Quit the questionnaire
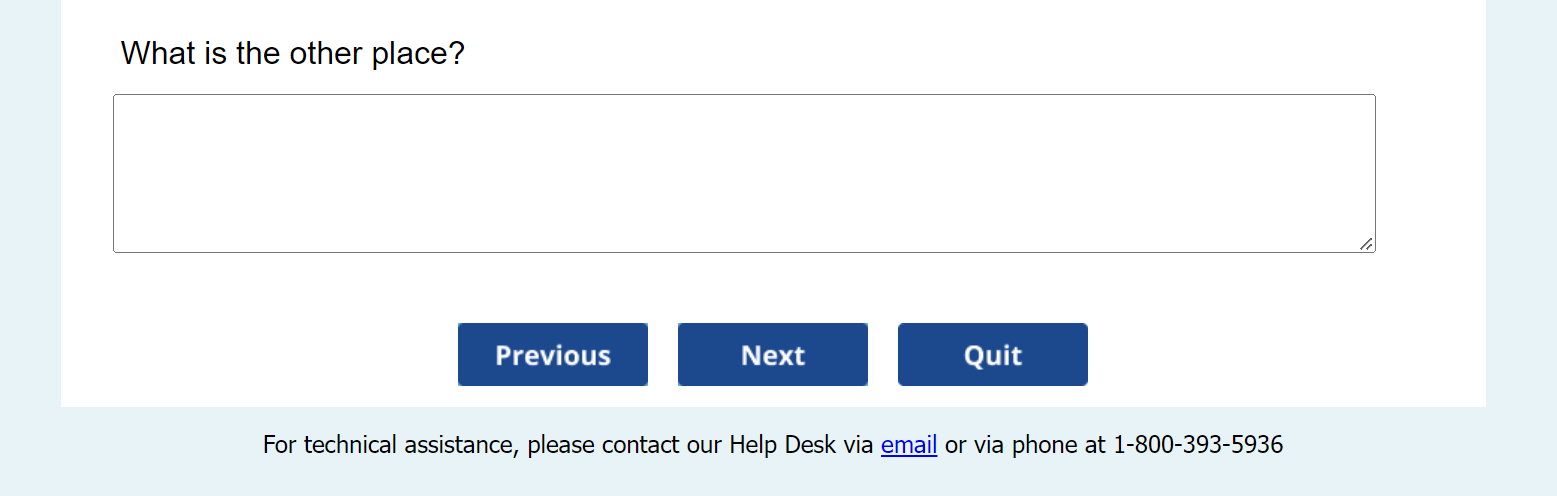 [x=992, y=355]
